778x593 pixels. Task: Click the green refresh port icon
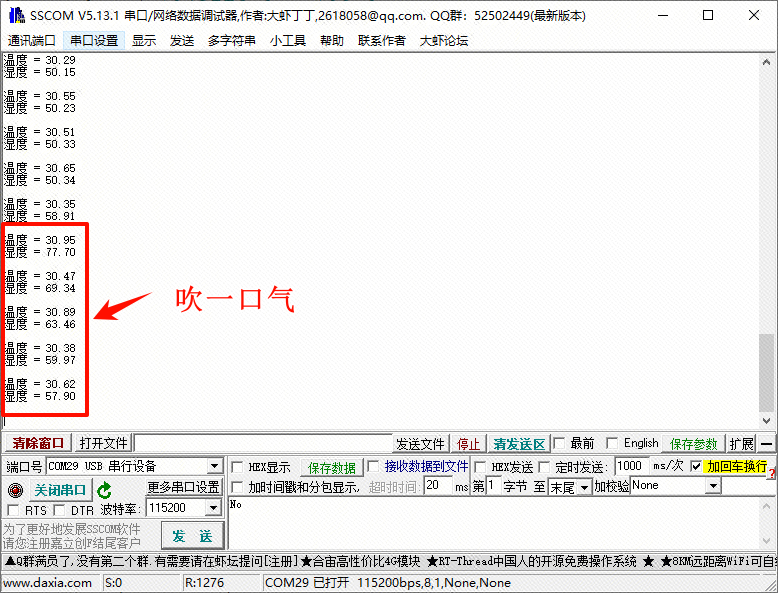[105, 490]
